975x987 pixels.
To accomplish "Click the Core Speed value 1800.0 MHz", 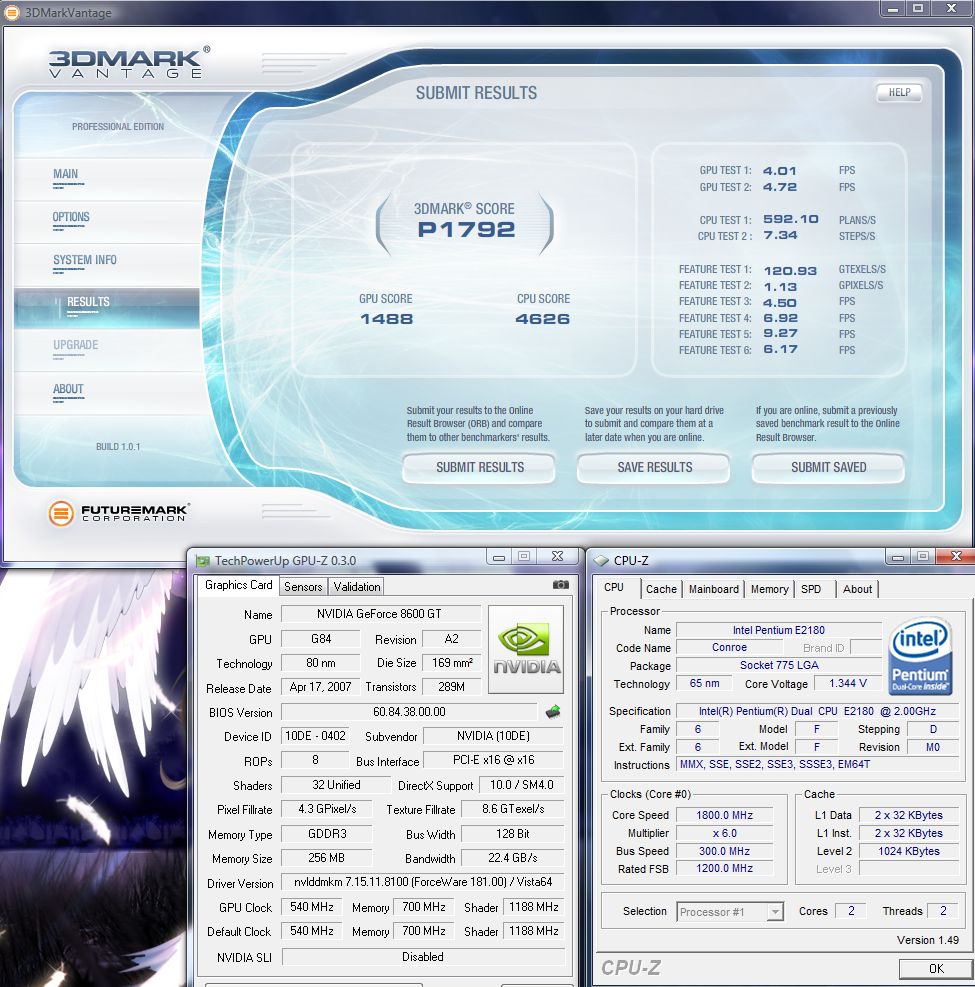I will (x=724, y=815).
